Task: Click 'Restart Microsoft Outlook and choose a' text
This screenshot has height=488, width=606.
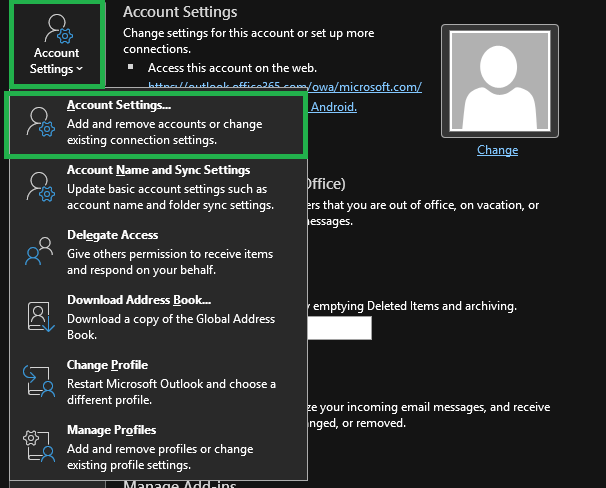Action: [172, 384]
